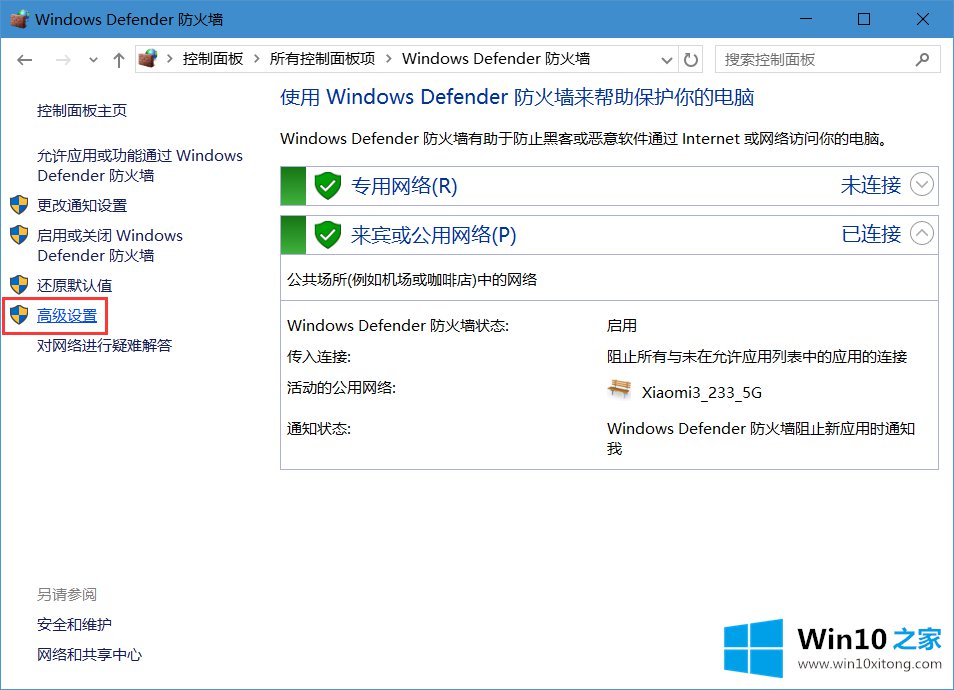
Task: Click 未连接 status text
Action: [871, 185]
